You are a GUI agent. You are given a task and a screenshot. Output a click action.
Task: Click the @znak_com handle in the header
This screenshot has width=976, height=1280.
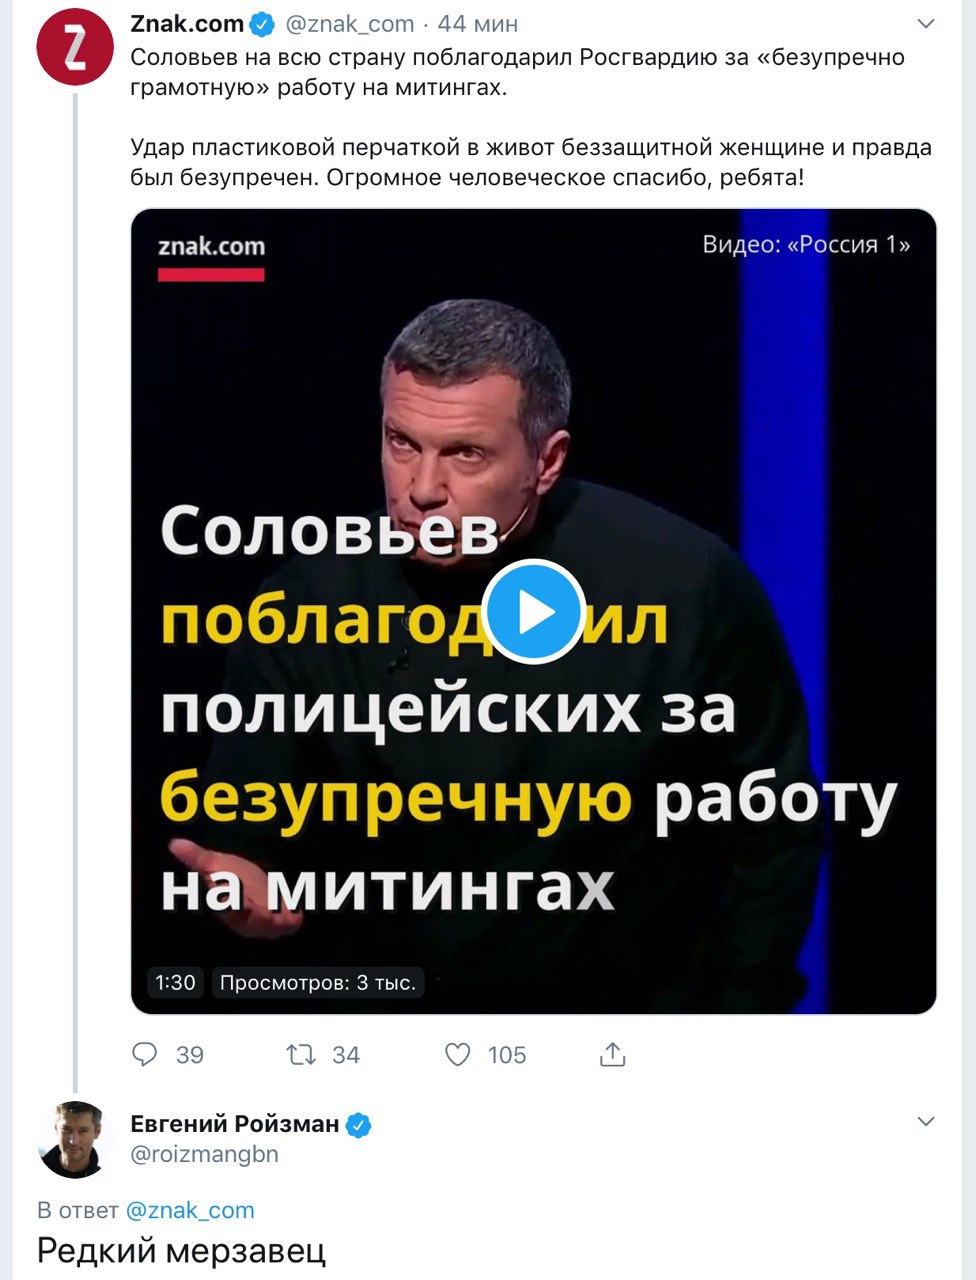350,24
